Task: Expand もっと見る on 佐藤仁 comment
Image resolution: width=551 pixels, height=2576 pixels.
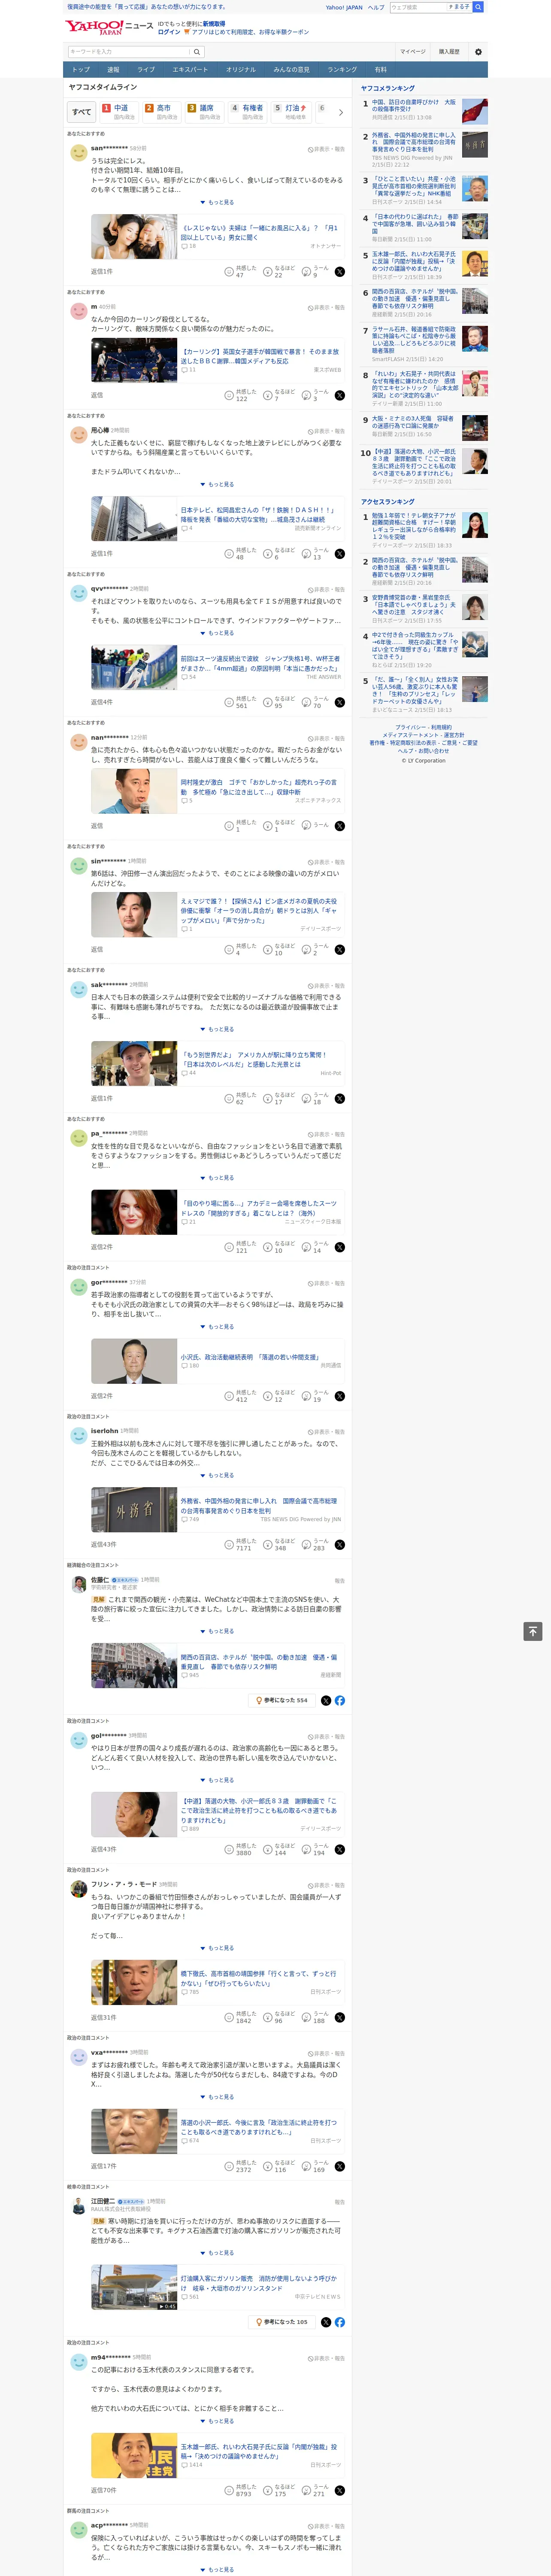Action: tap(218, 1631)
